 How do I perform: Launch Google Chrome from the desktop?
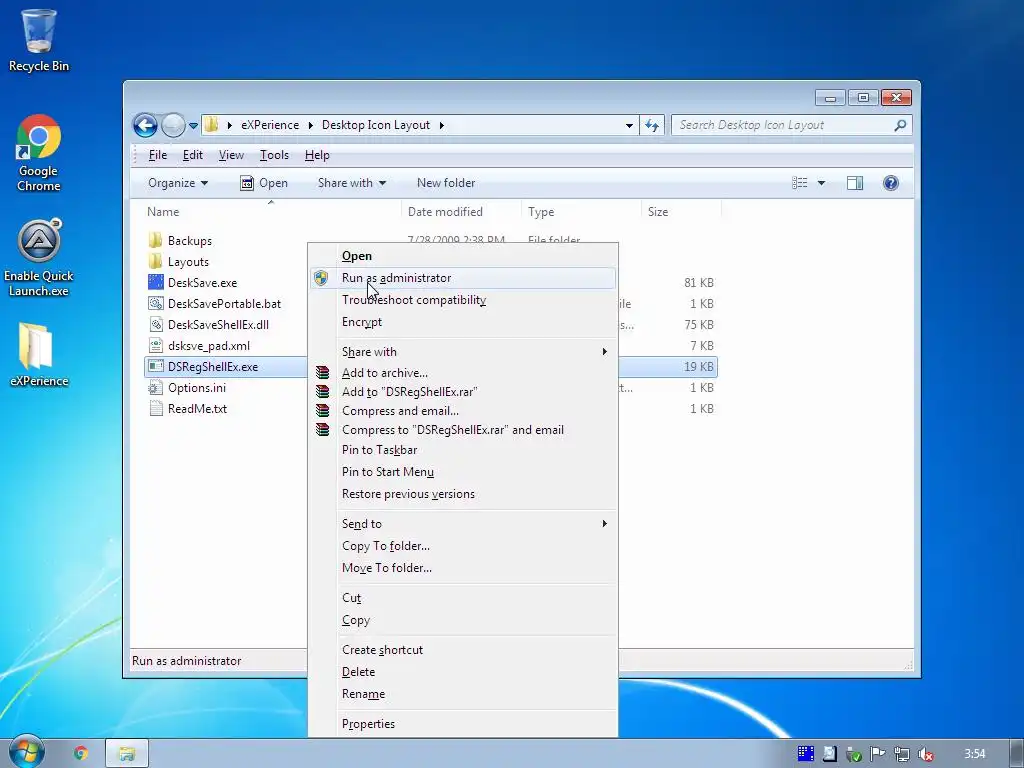point(39,153)
